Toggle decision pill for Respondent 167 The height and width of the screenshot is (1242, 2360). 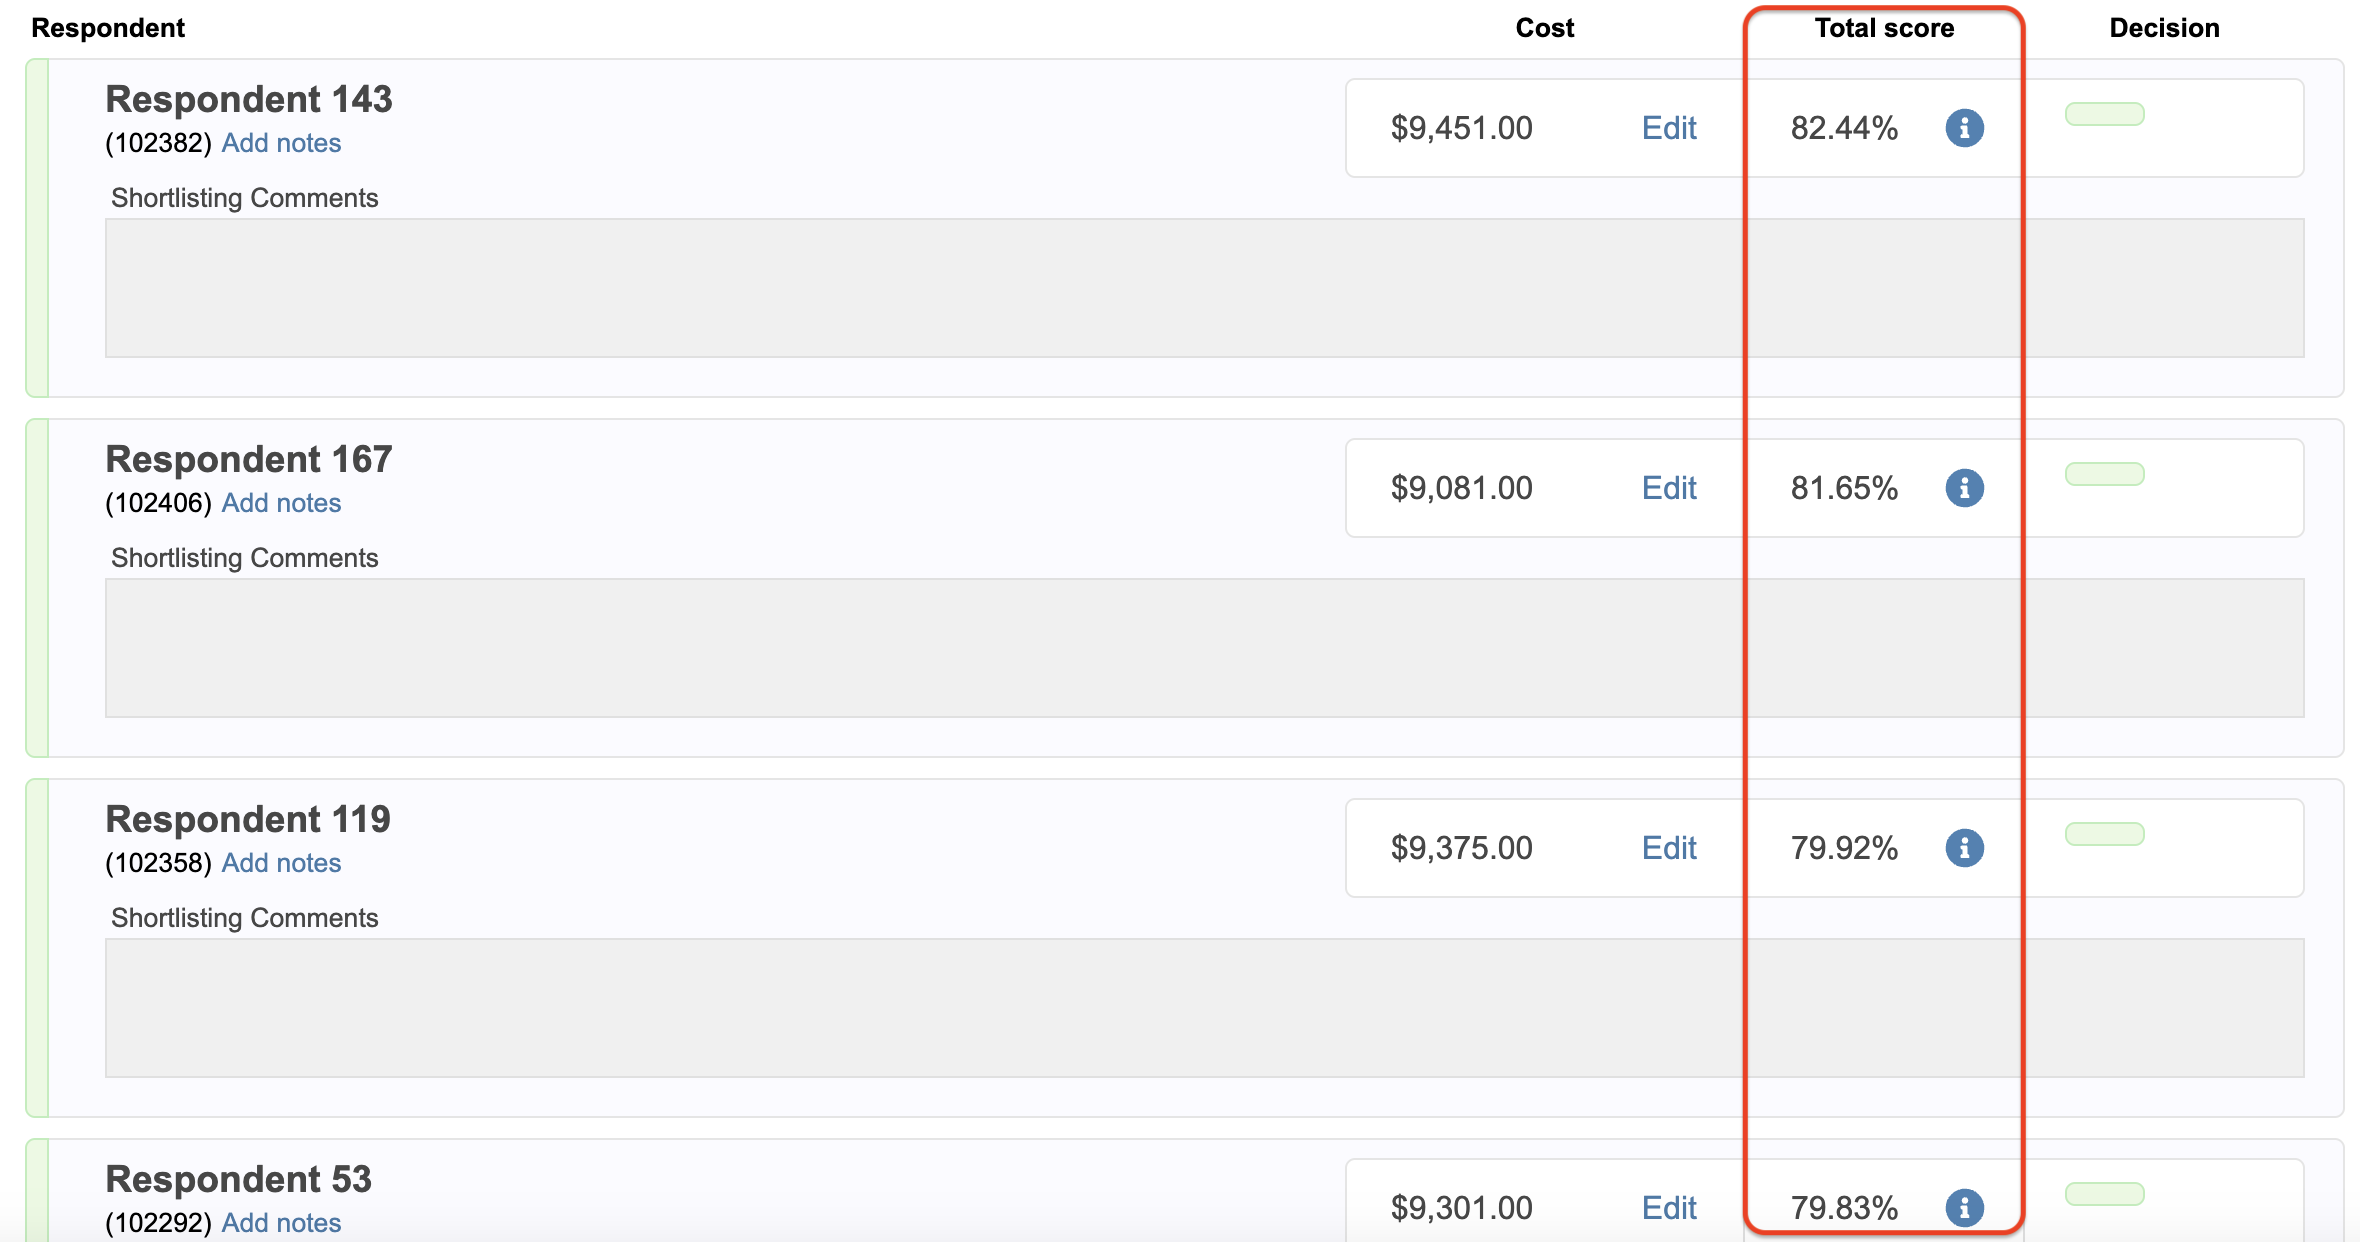[x=2104, y=474]
